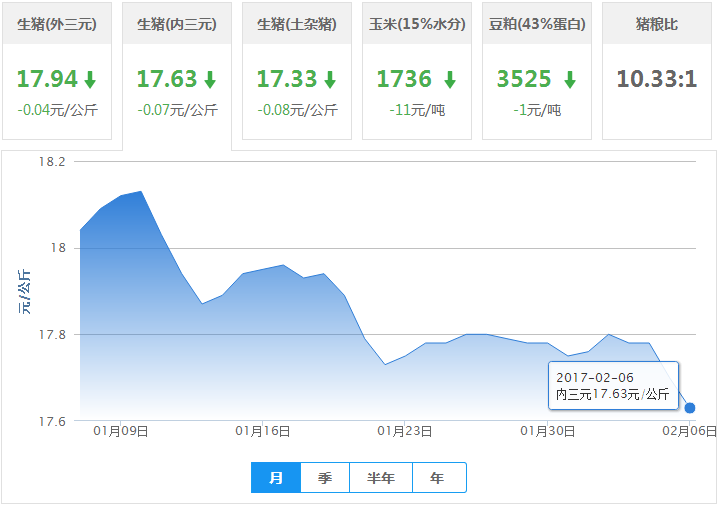This screenshot has width=721, height=508.
Task: Click the -0.07元/公斤 change text
Action: (177, 110)
